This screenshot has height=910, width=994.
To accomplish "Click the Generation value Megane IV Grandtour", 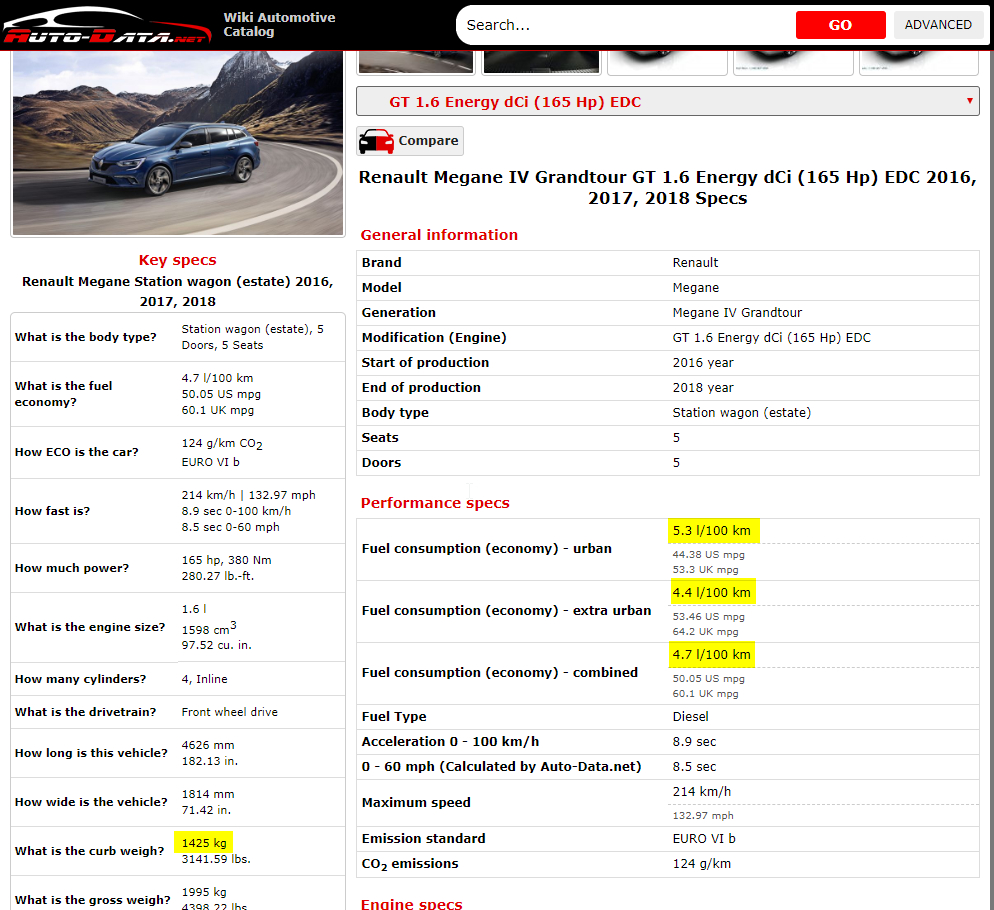I will point(737,313).
